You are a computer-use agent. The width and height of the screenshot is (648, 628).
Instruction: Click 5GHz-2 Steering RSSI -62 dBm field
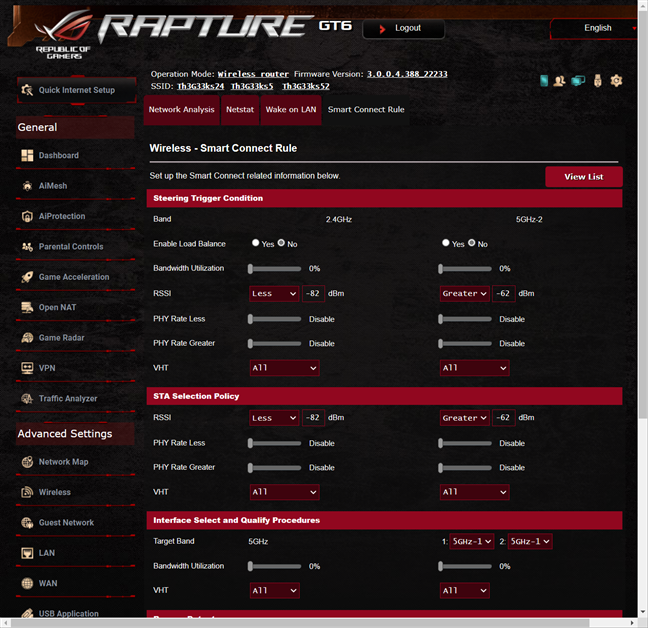tap(504, 294)
